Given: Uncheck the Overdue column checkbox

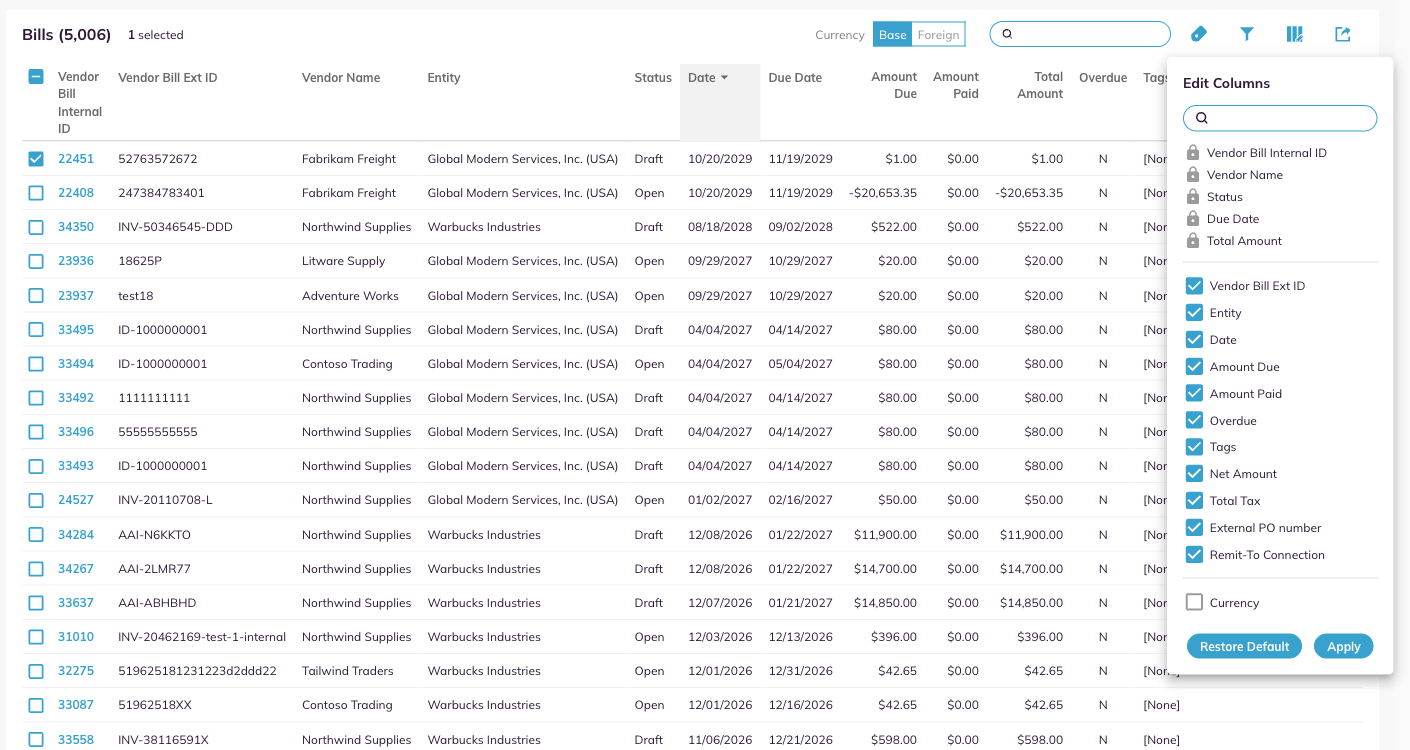Looking at the screenshot, I should point(1194,421).
